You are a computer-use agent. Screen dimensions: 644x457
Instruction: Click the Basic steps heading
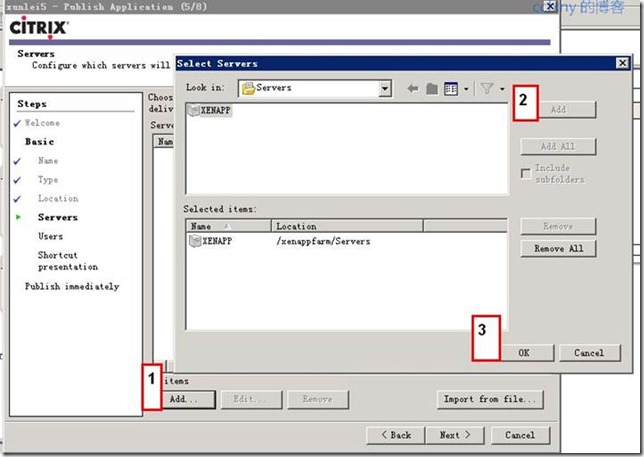(x=39, y=142)
